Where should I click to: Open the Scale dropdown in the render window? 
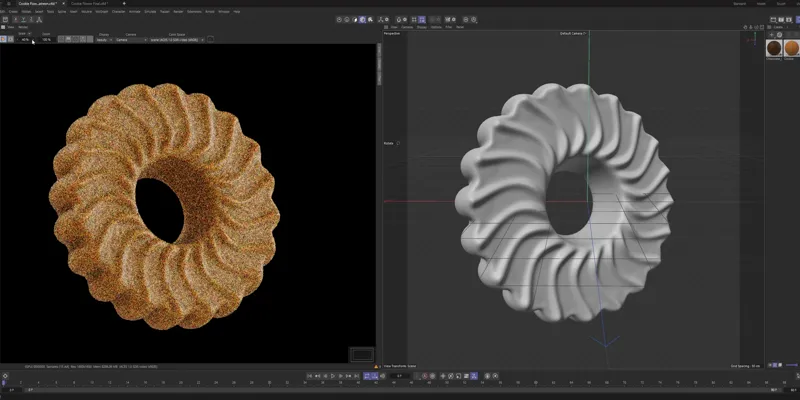[x=29, y=34]
